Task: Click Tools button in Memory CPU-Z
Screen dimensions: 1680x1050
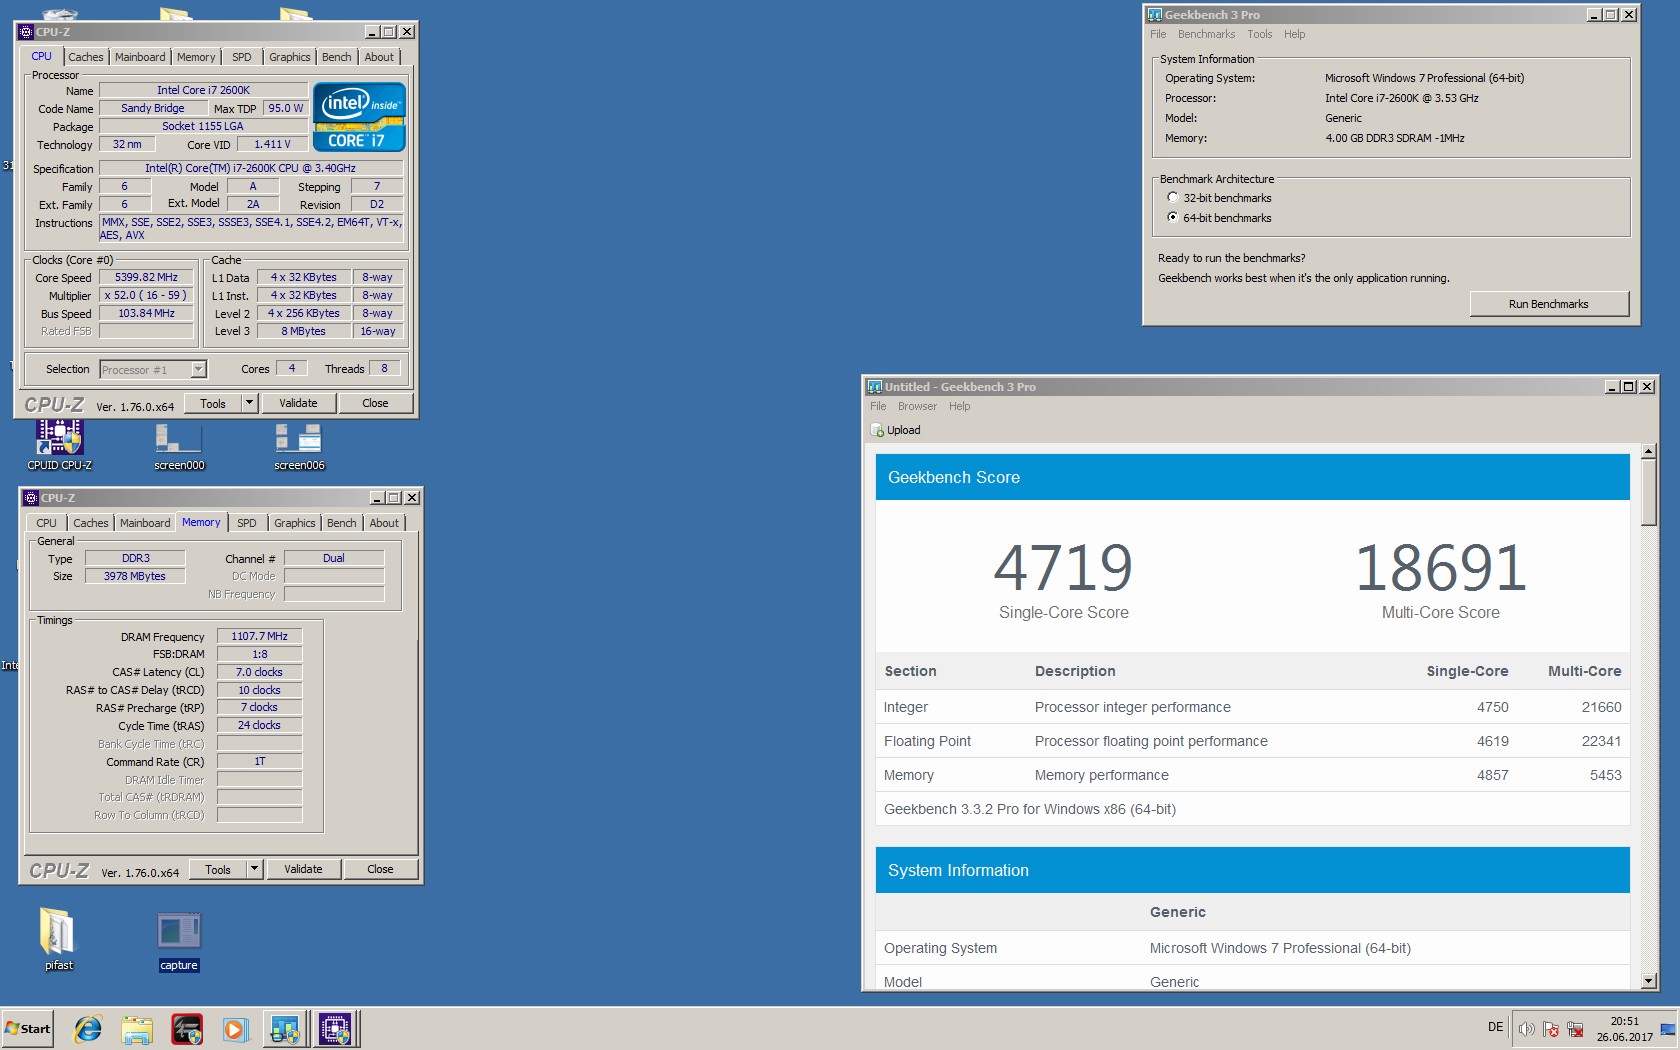Action: (x=218, y=869)
